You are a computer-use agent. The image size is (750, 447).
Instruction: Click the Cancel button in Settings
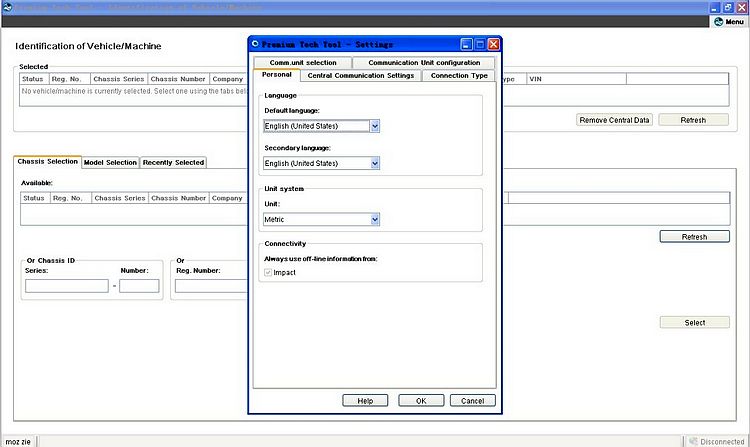click(x=473, y=401)
